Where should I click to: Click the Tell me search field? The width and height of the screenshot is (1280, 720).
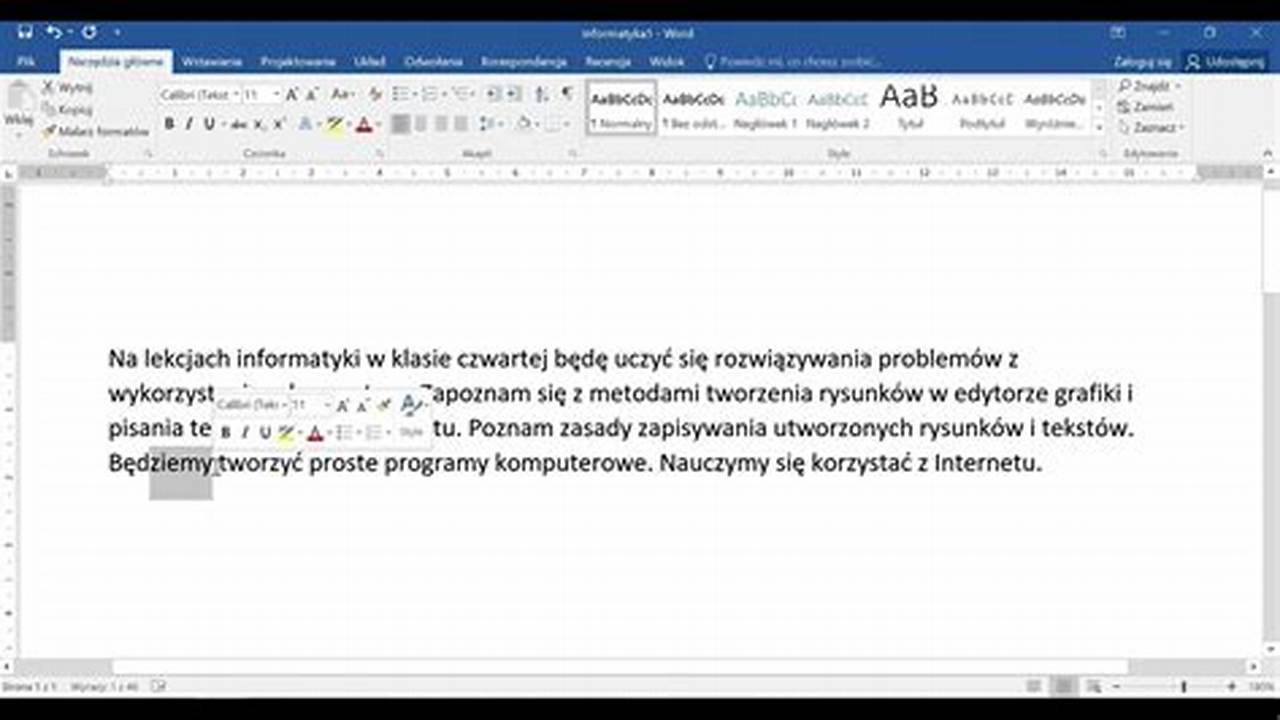tap(792, 62)
